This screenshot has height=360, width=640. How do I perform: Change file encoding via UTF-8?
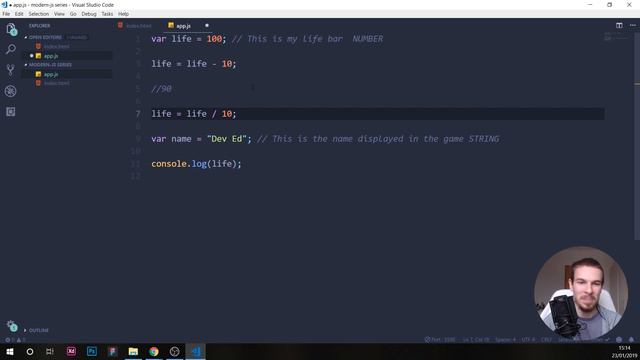528,340
